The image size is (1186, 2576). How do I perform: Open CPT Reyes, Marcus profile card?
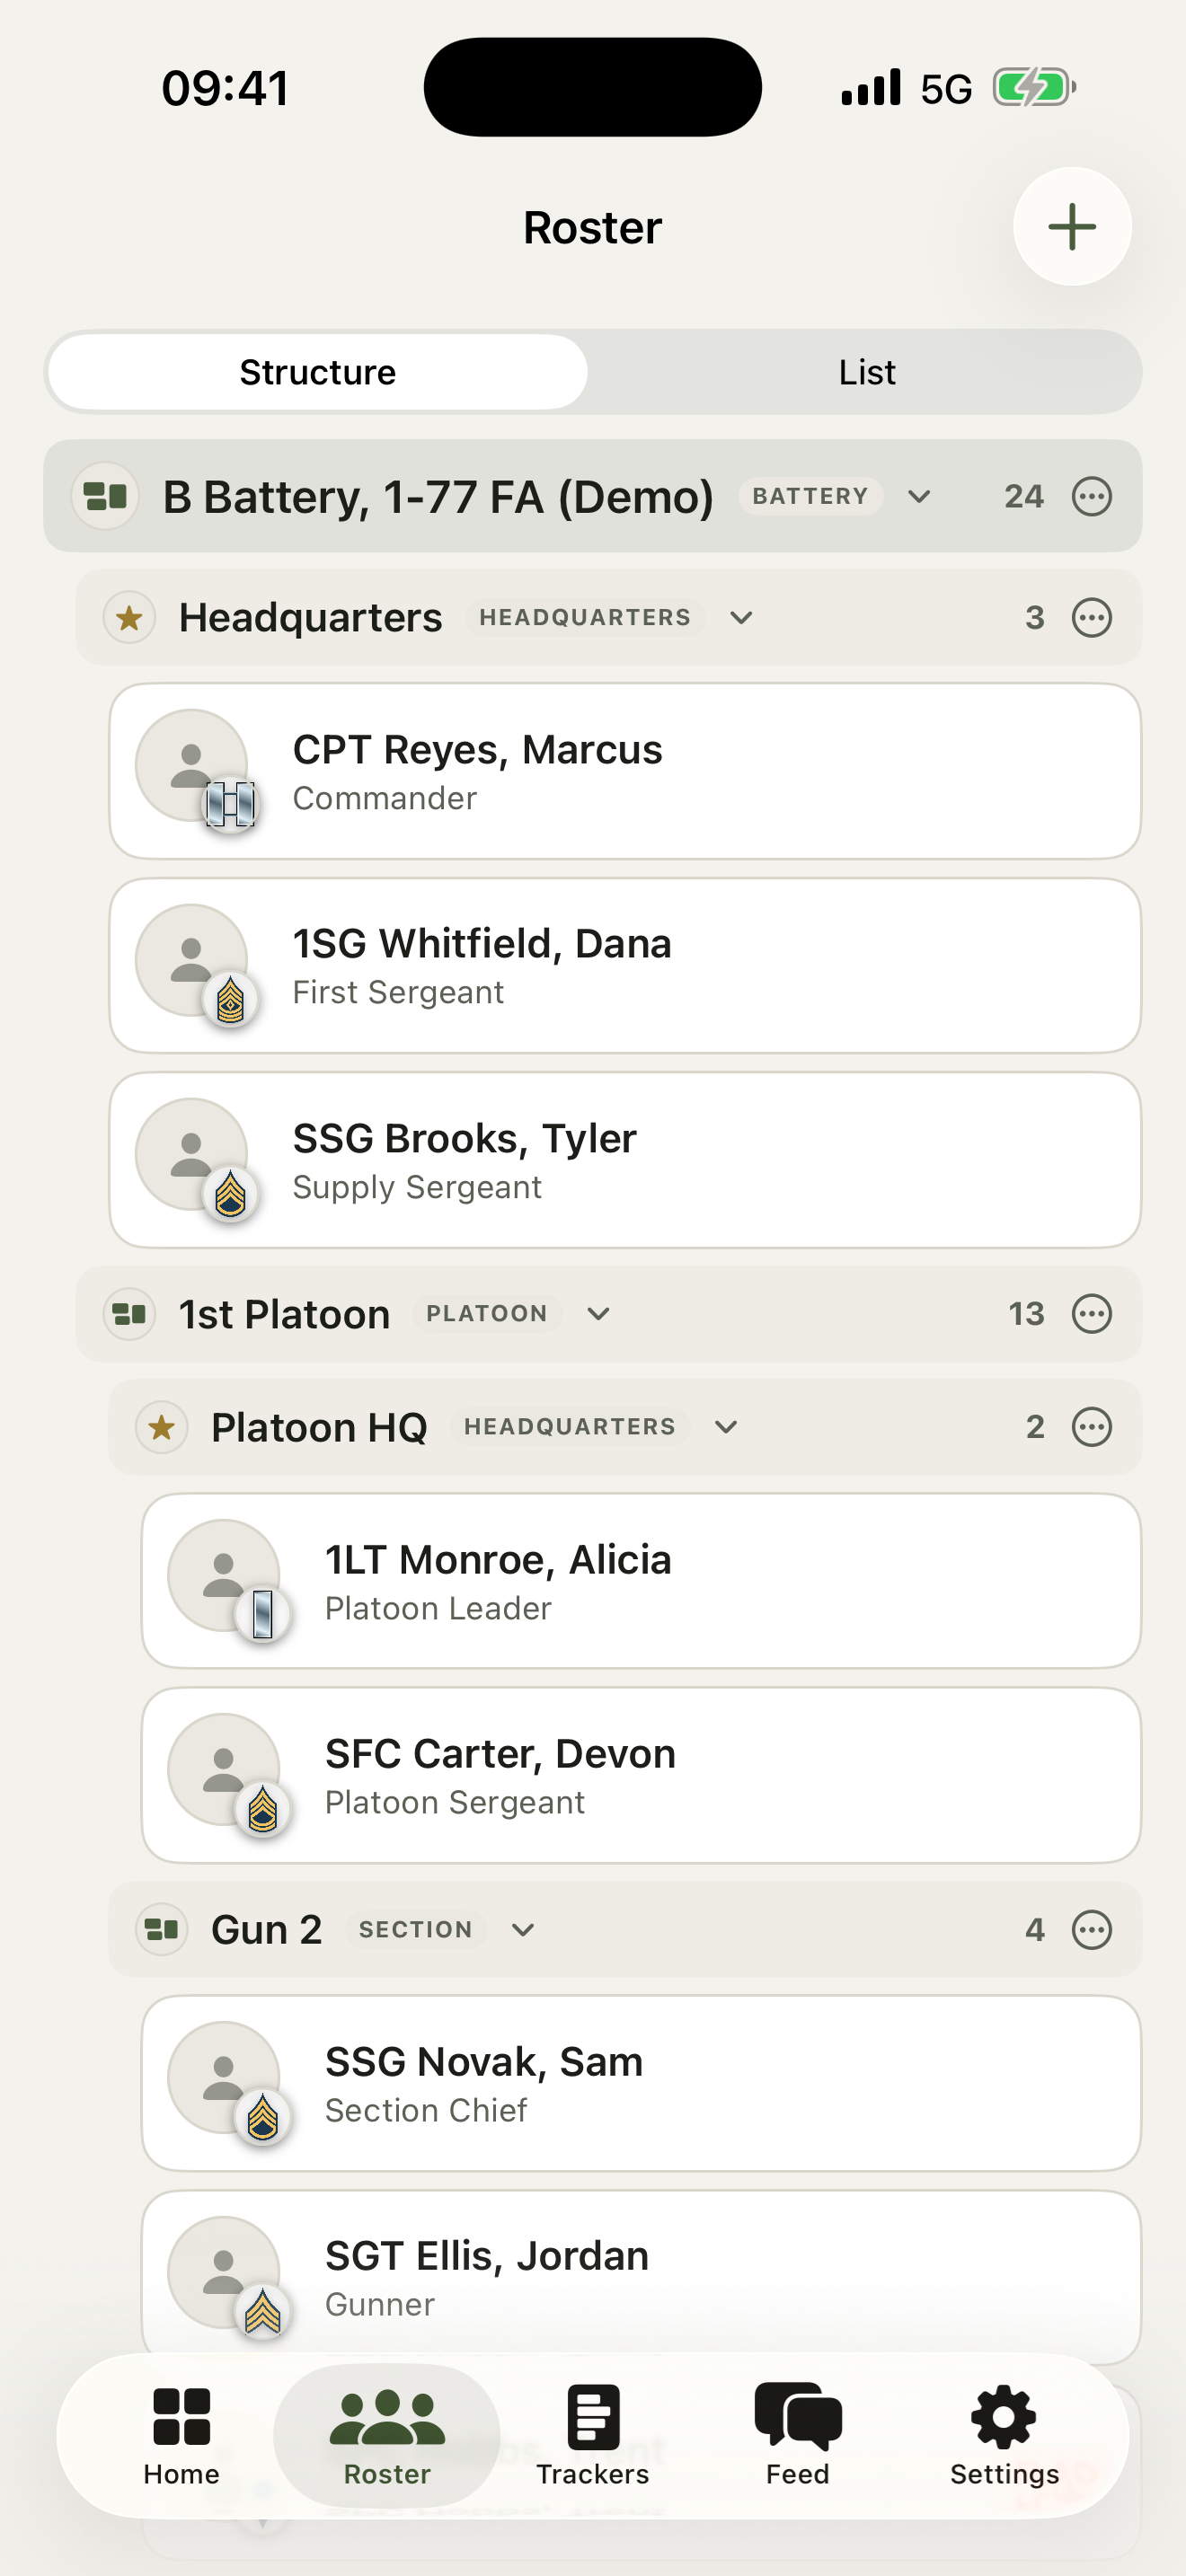click(x=625, y=771)
